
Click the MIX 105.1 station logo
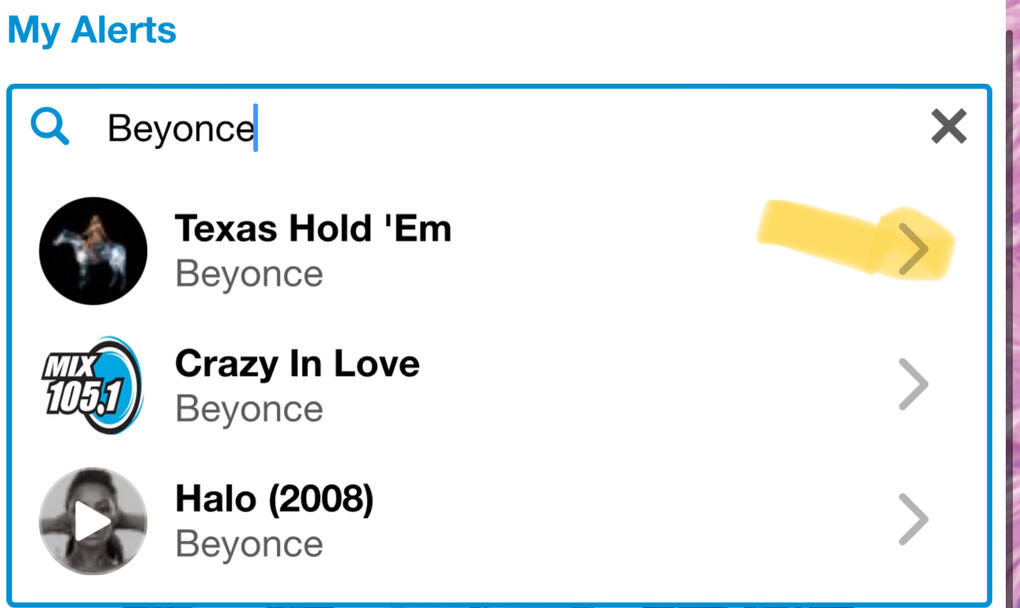pyautogui.click(x=93, y=385)
